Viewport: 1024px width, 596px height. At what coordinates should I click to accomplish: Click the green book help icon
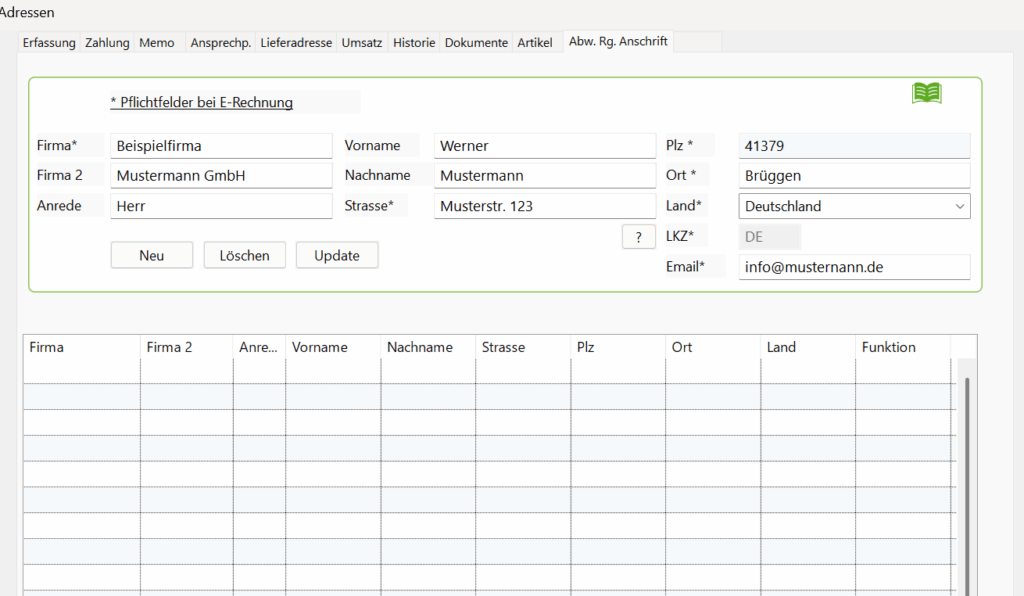pos(926,93)
